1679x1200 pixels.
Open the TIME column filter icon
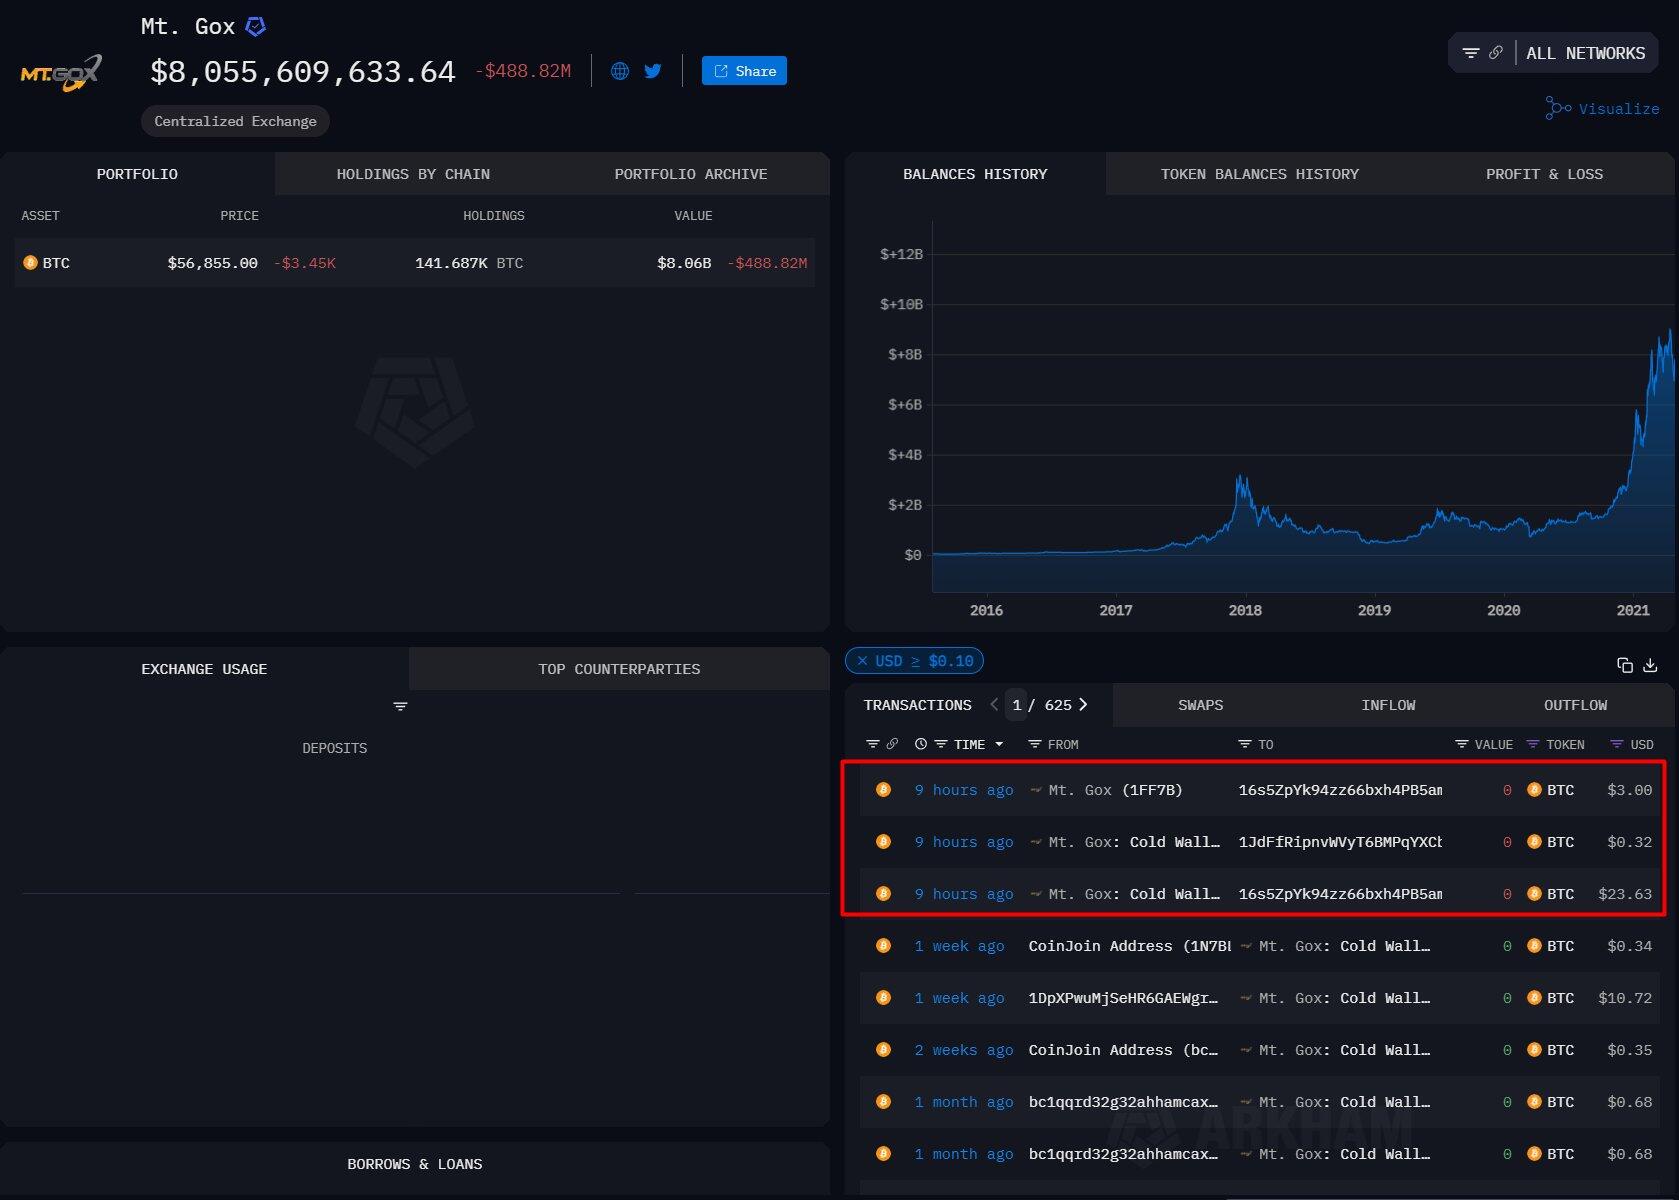pyautogui.click(x=941, y=744)
